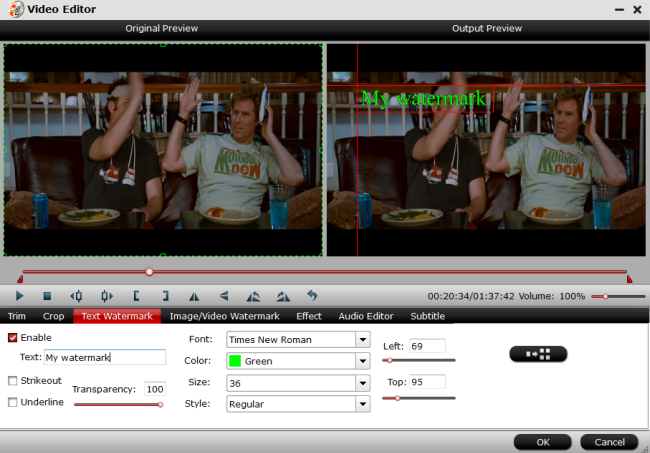Click the end trim marker on timeline

(629, 279)
